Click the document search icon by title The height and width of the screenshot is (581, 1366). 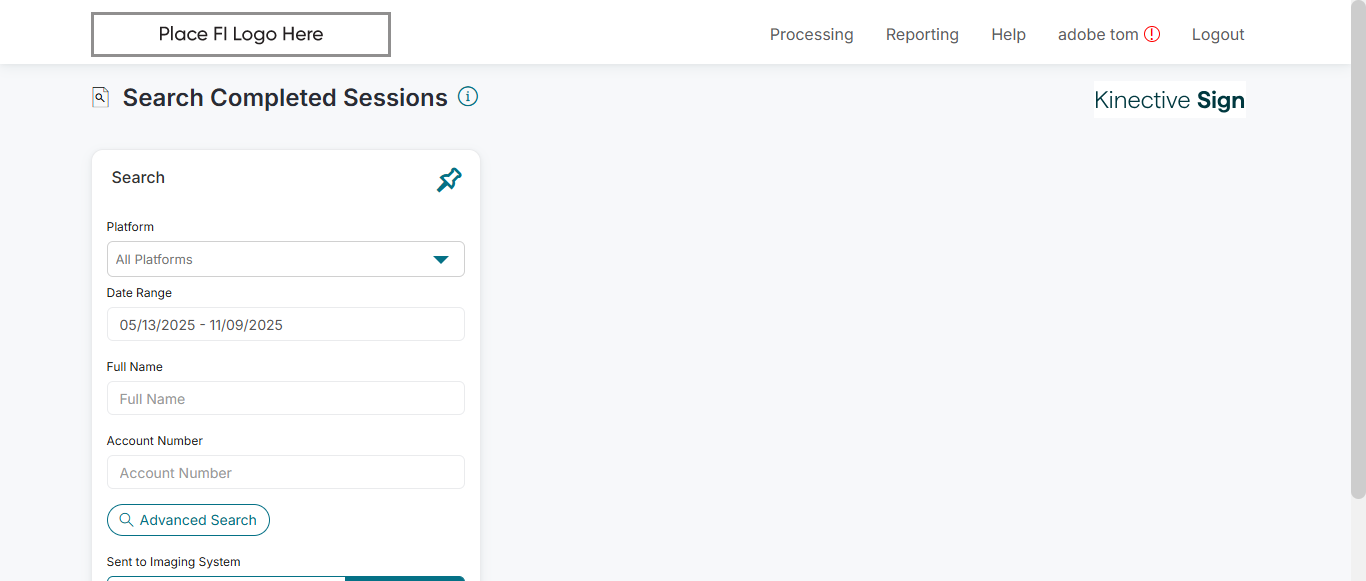point(100,97)
